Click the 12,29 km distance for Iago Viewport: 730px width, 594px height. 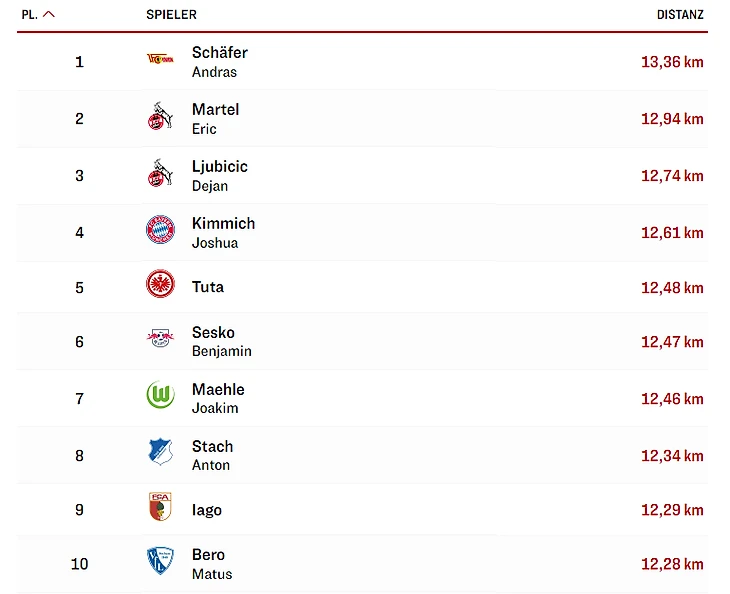(x=672, y=509)
